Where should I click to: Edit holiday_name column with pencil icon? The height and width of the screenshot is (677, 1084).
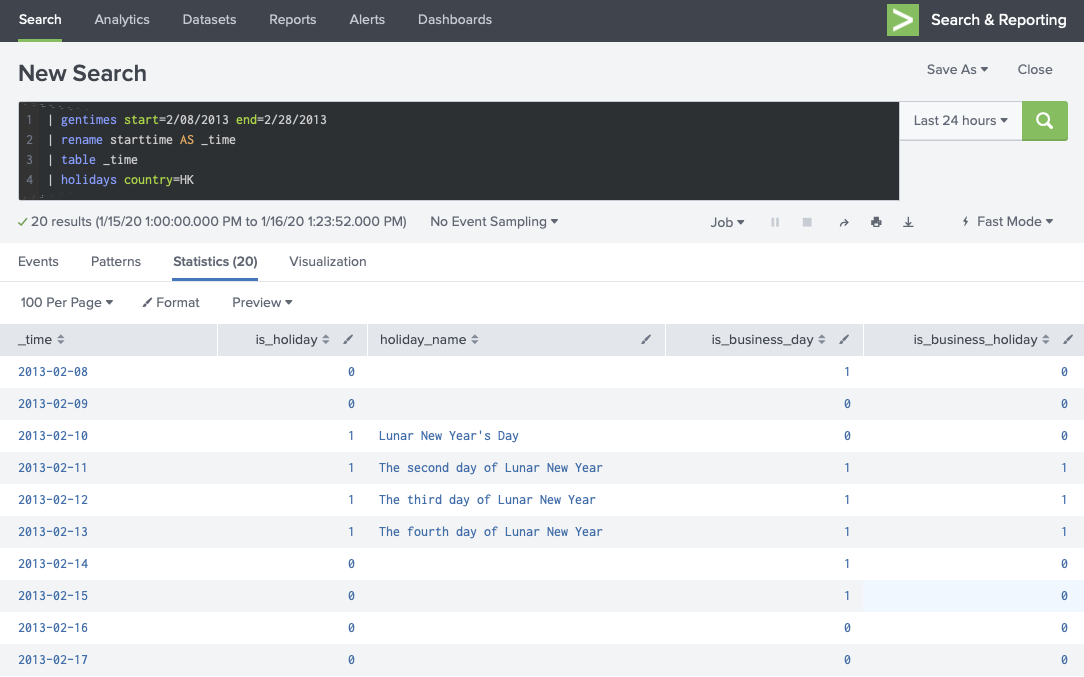pyautogui.click(x=646, y=340)
